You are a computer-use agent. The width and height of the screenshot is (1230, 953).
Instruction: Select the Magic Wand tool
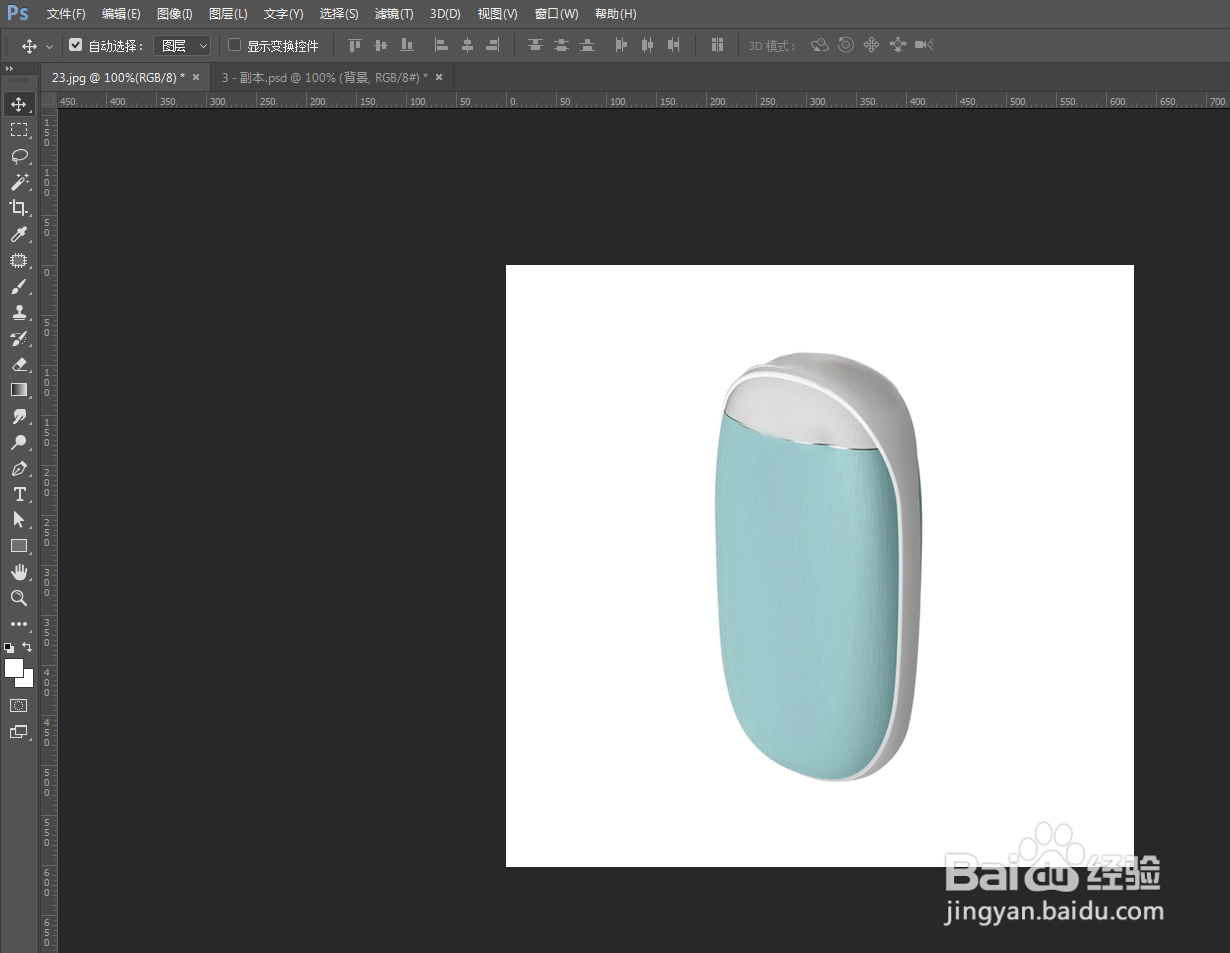point(19,182)
